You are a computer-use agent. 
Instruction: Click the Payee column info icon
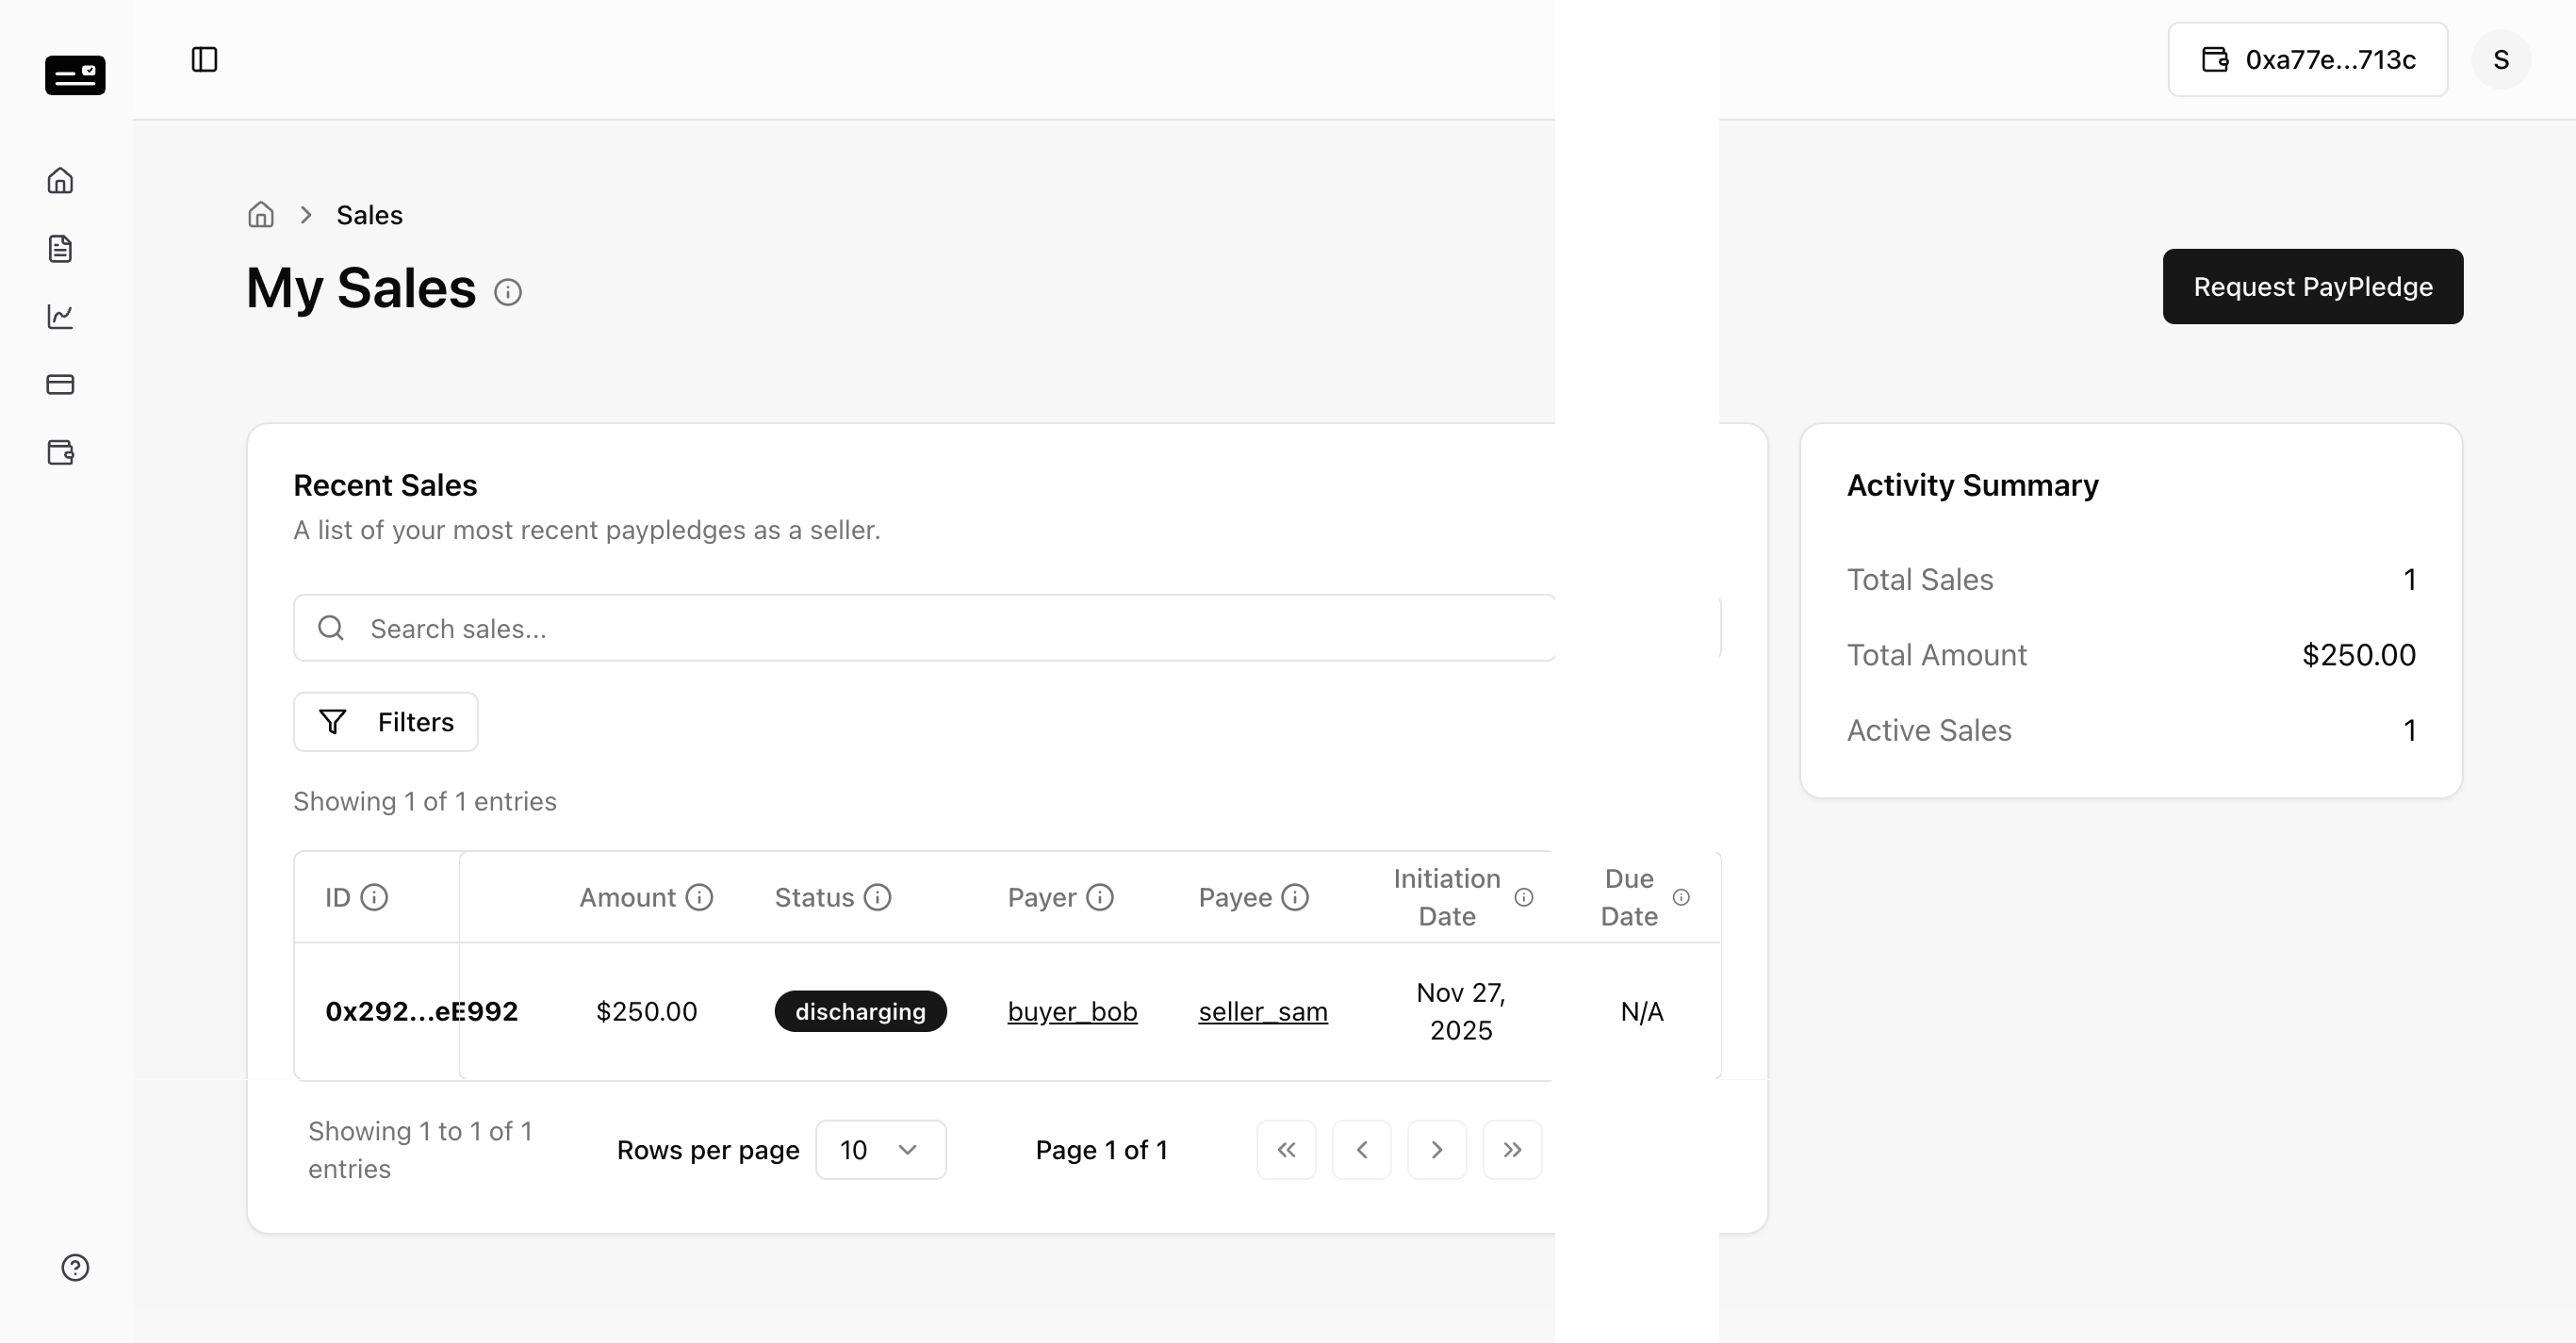click(1295, 897)
